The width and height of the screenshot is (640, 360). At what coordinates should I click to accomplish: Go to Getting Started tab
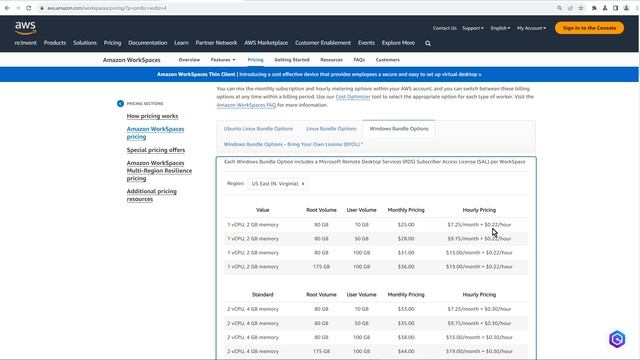pos(292,60)
